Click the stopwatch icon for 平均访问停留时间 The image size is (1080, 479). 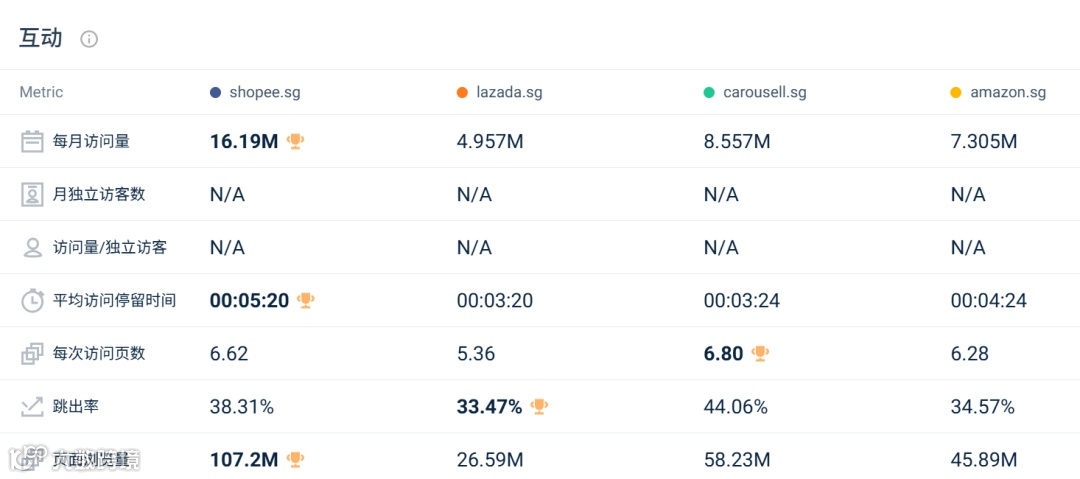(x=32, y=300)
